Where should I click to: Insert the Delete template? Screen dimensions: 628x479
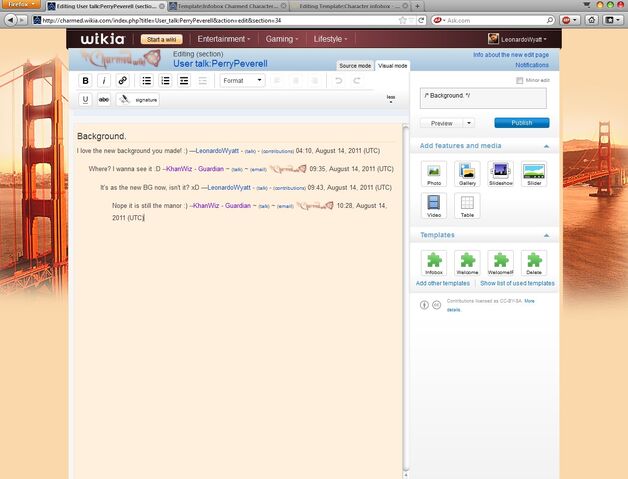tap(534, 263)
